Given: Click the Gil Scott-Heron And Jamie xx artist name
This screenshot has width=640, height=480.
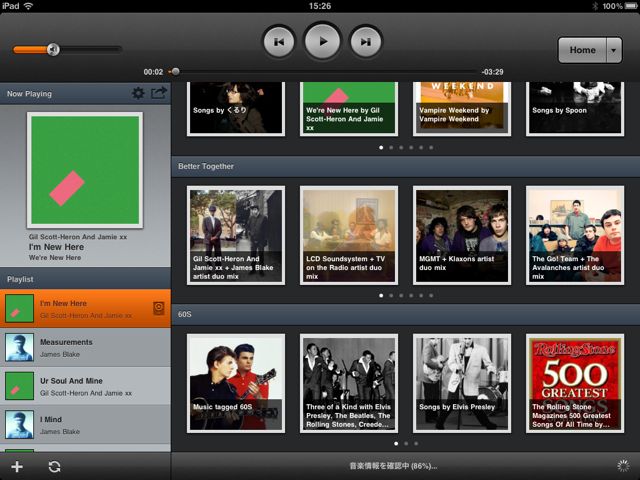Looking at the screenshot, I should click(x=78, y=237).
